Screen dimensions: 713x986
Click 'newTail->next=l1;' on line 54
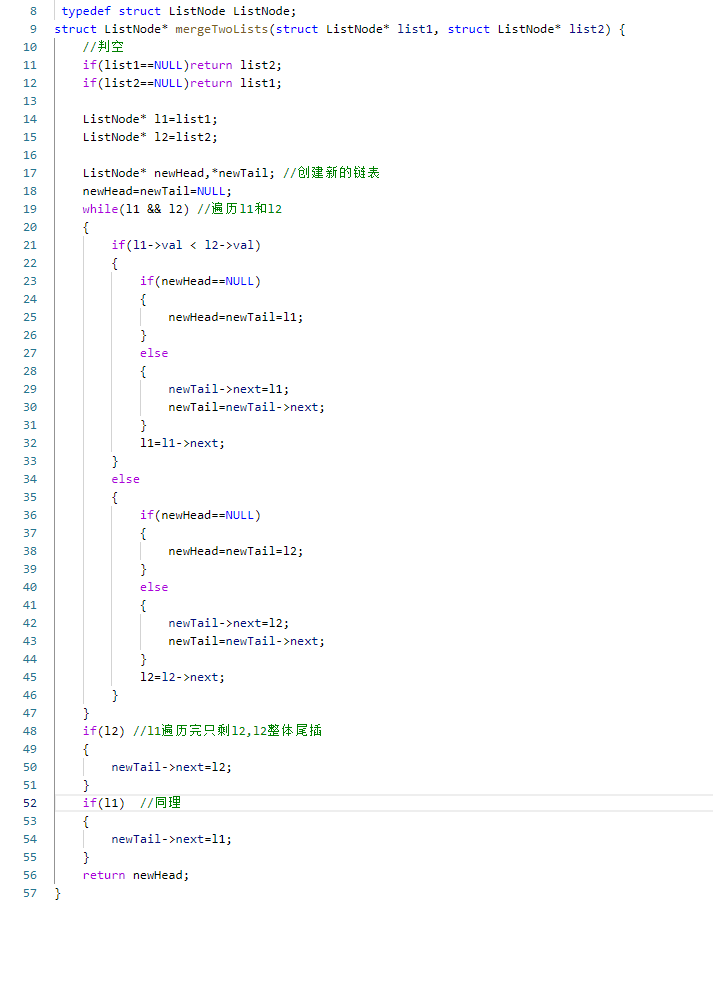pyautogui.click(x=172, y=839)
